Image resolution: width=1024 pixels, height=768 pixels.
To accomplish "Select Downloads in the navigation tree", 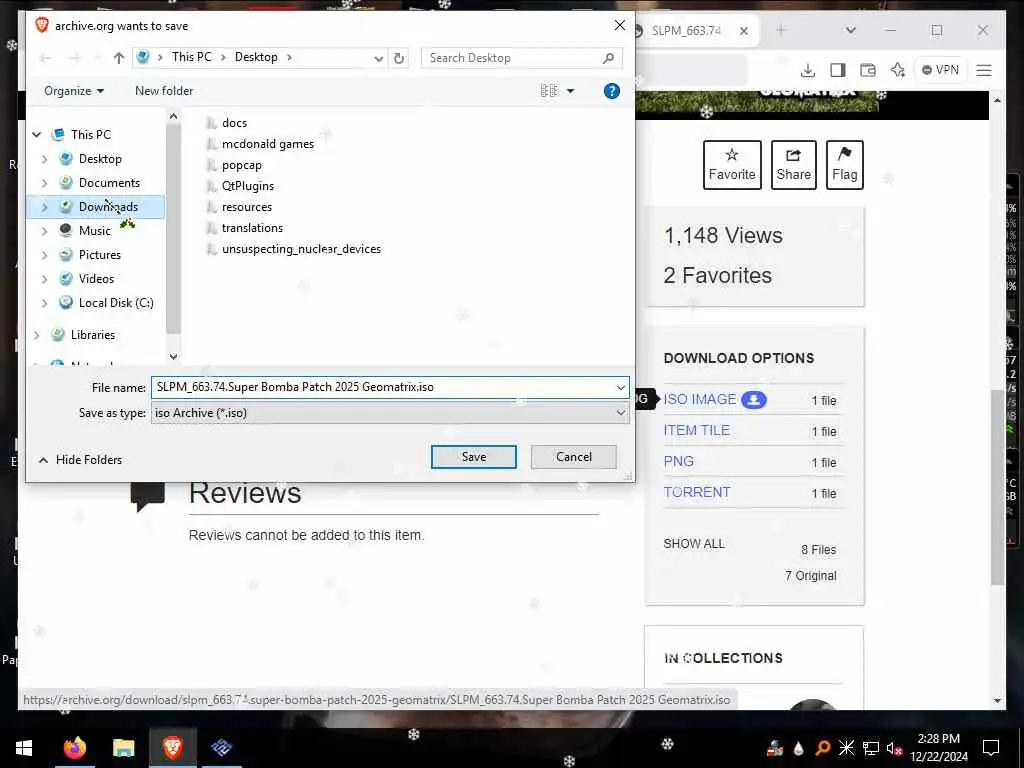I will [x=108, y=207].
